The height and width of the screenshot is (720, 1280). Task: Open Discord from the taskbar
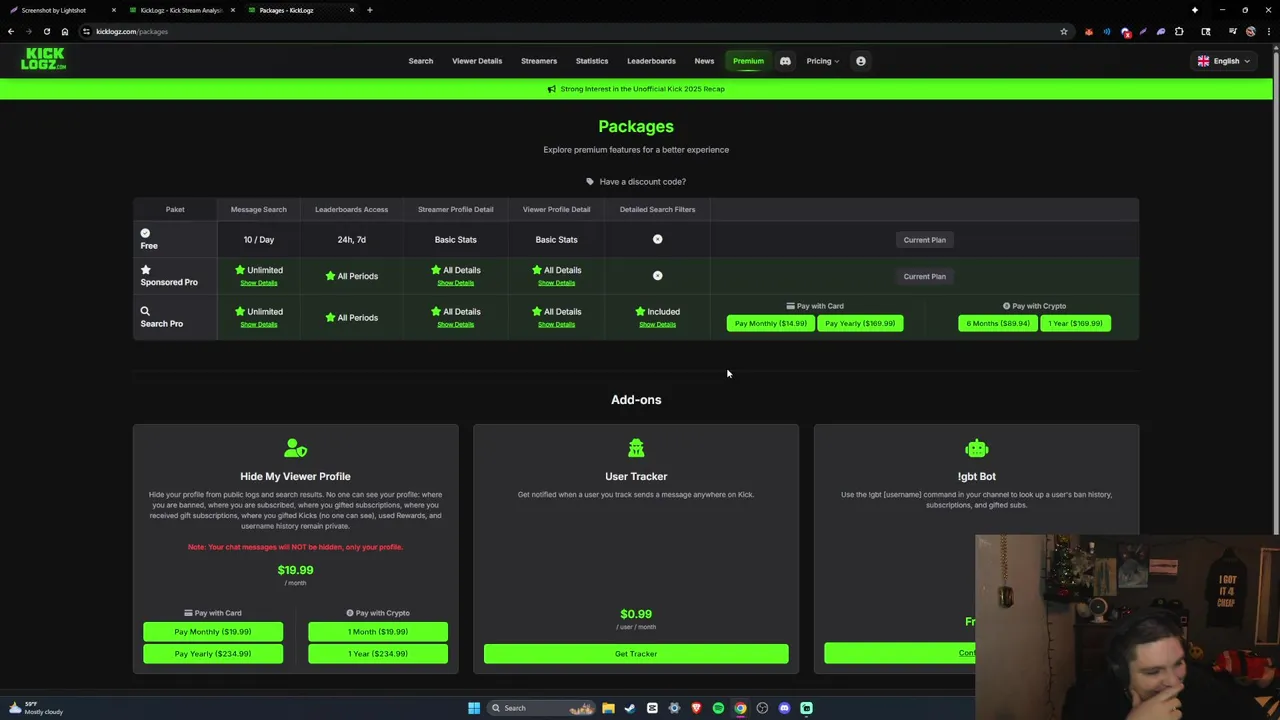[784, 708]
